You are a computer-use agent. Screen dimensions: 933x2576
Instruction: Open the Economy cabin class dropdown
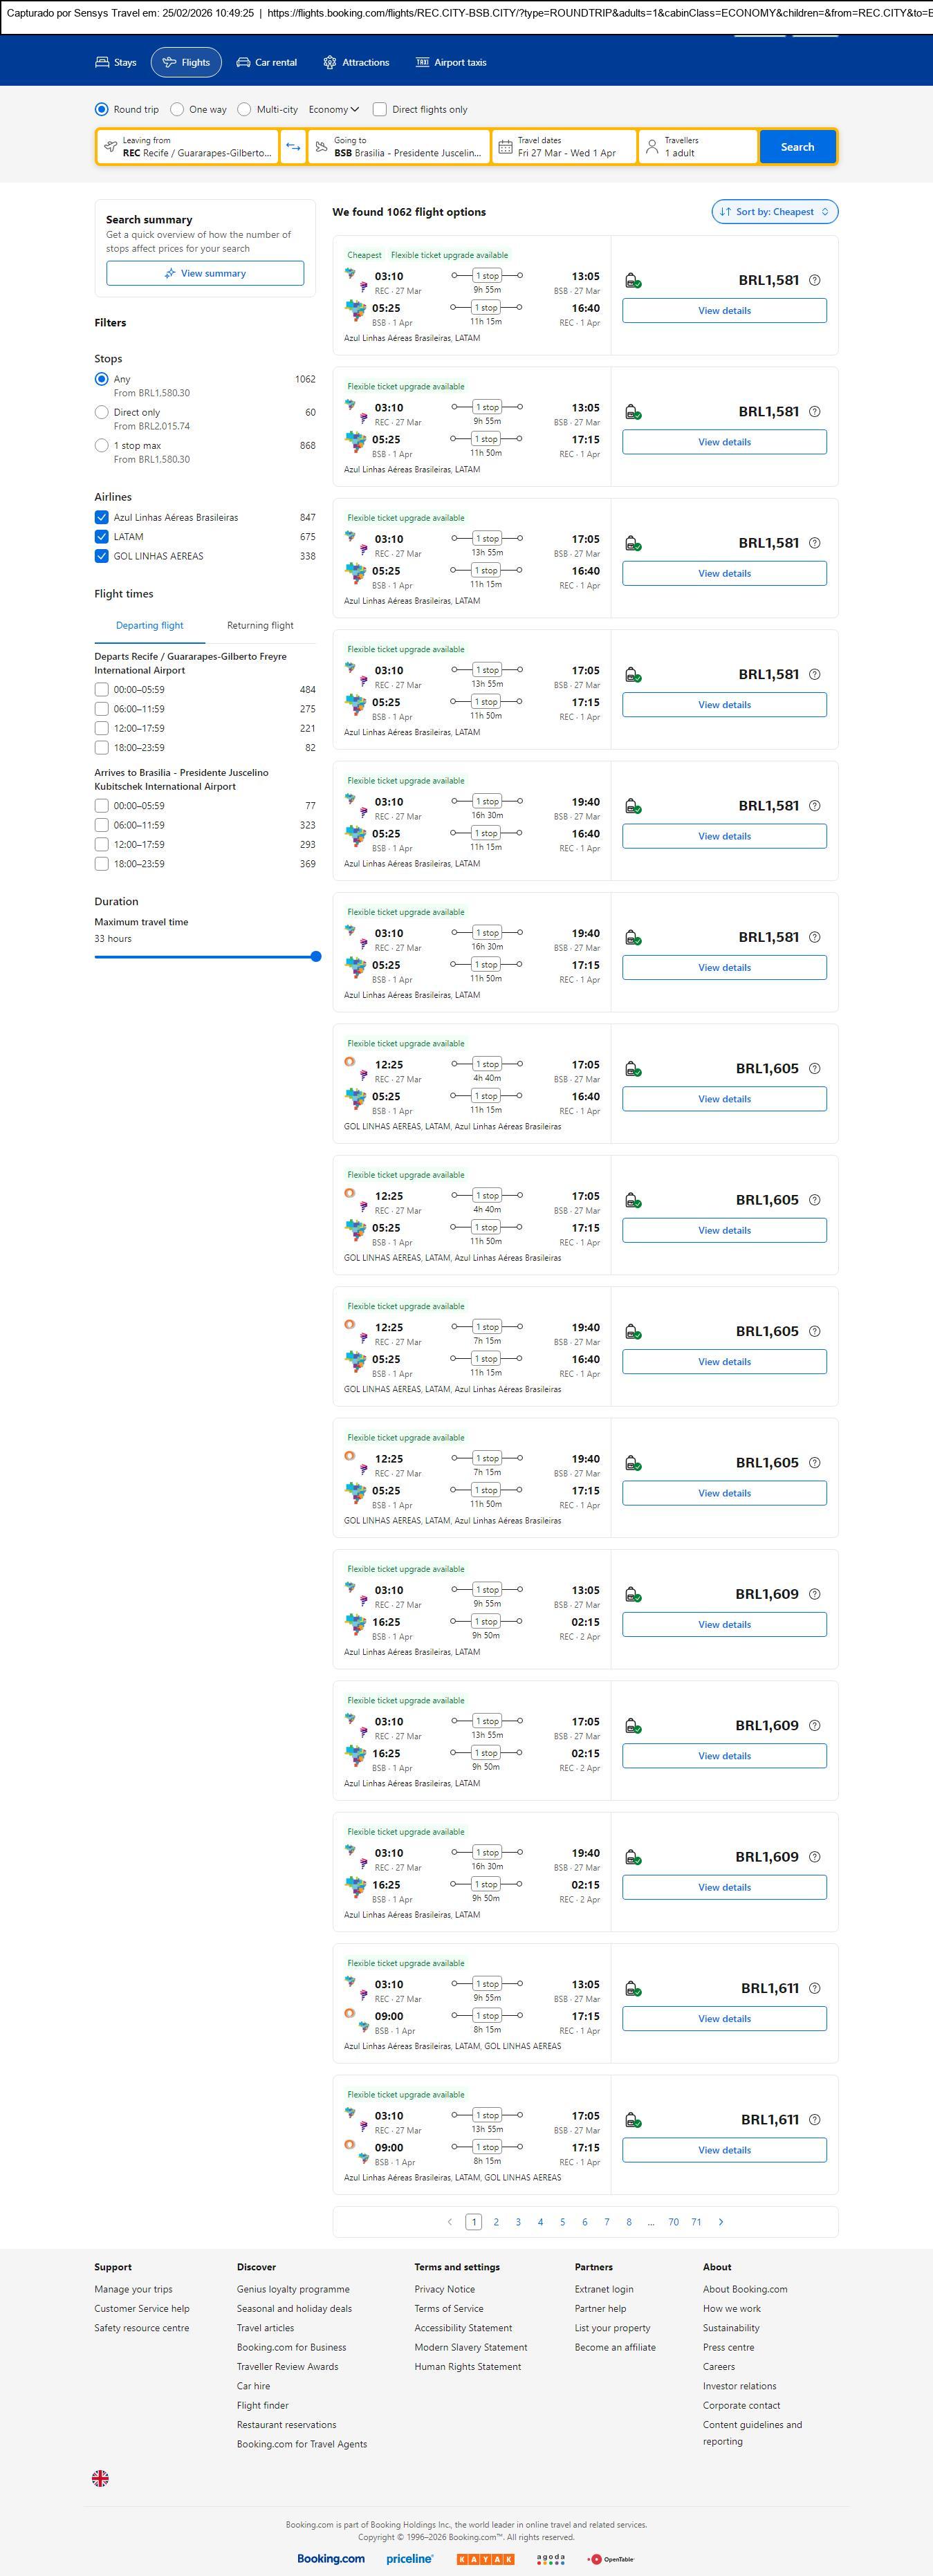pyautogui.click(x=333, y=110)
